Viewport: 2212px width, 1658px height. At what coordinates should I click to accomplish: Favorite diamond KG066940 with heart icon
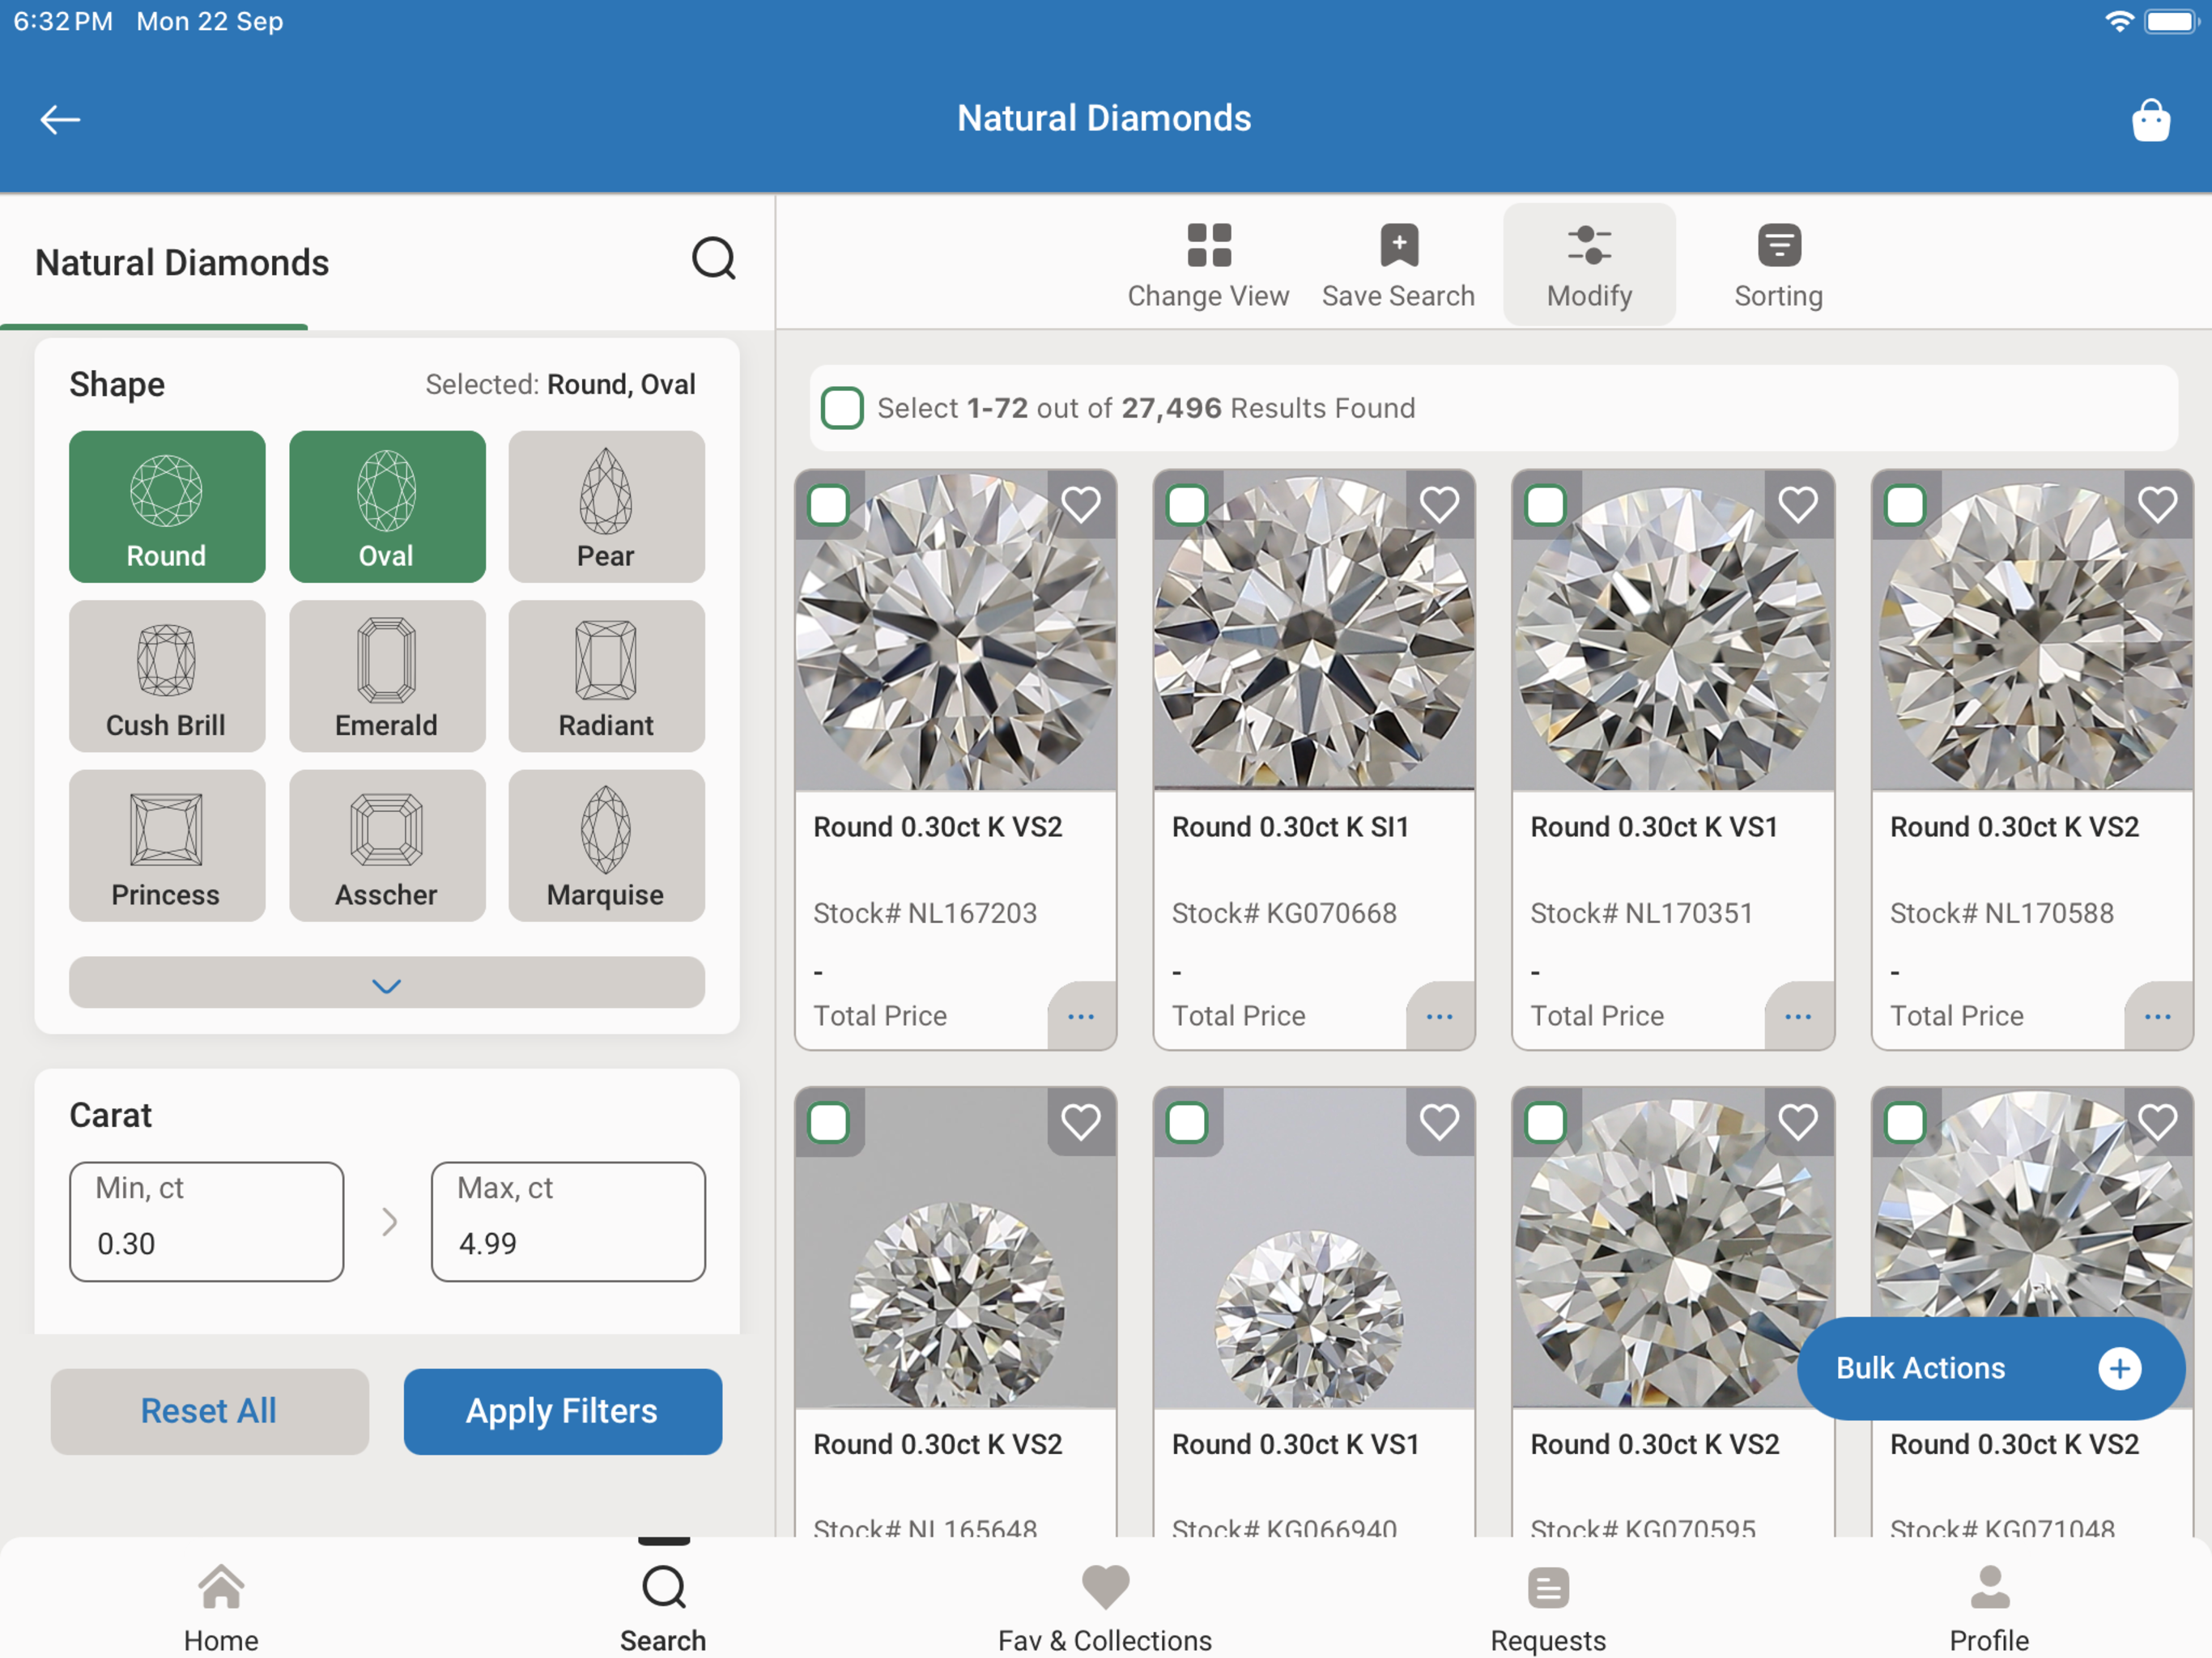(x=1440, y=1123)
